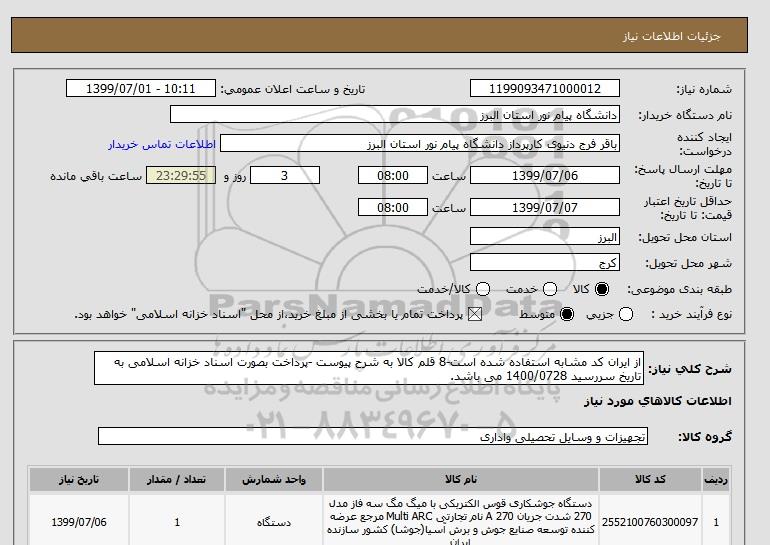
Task: Click the product code 2552100760300097 cell
Action: tap(650, 522)
